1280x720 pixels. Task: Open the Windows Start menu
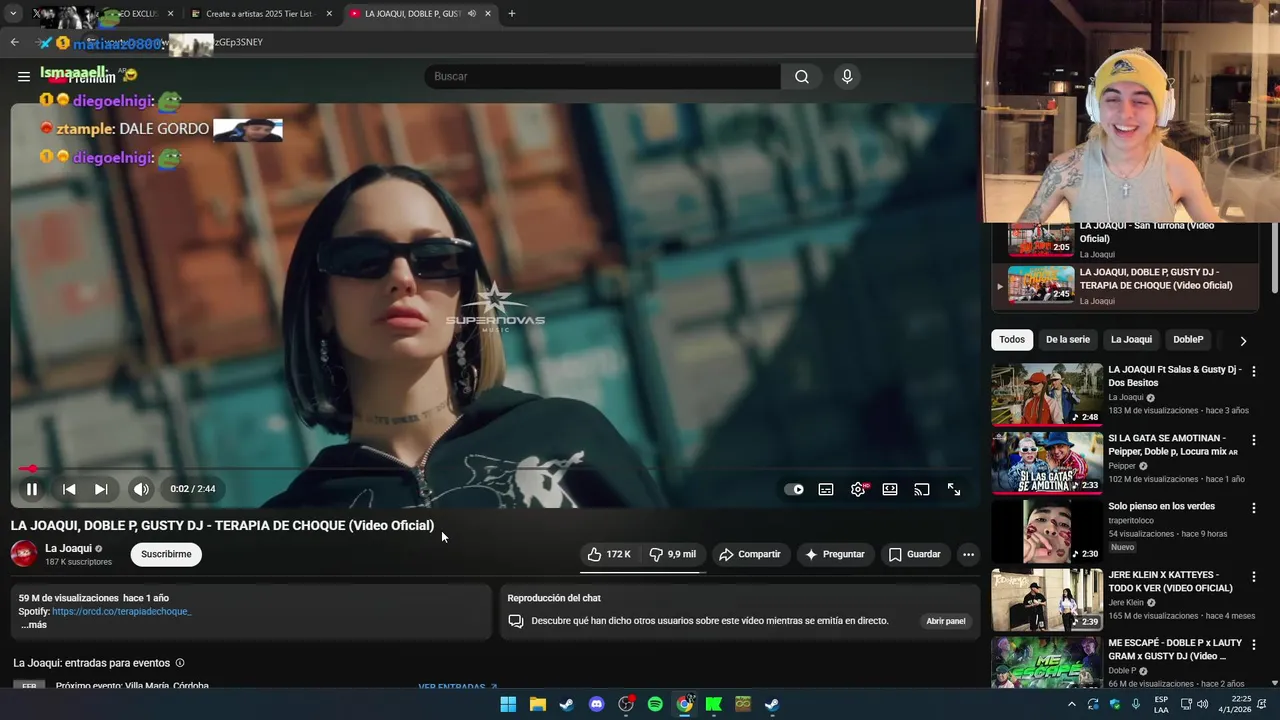(x=508, y=704)
